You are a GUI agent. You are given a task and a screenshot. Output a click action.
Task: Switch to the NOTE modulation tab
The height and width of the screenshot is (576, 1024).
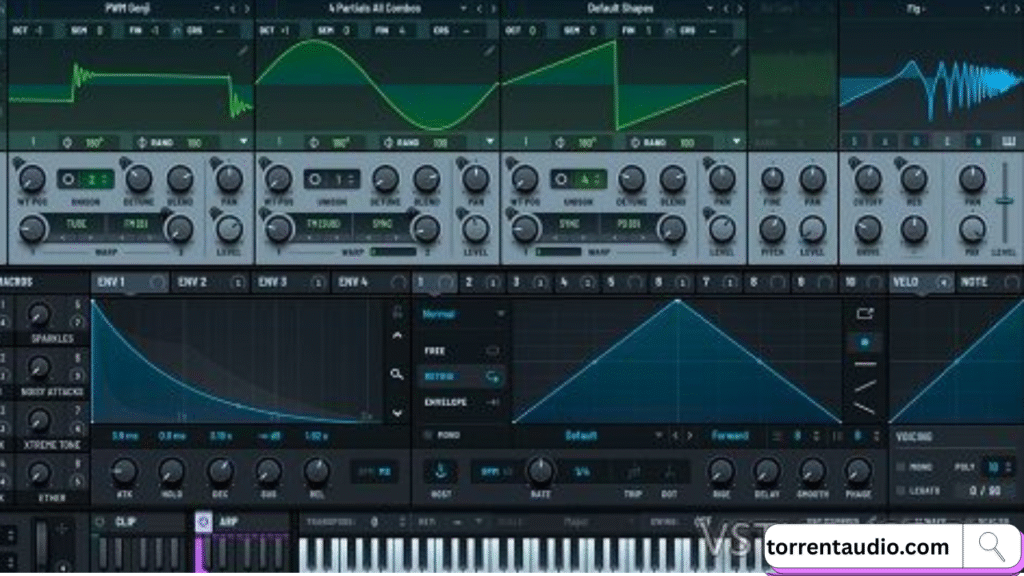tap(973, 283)
